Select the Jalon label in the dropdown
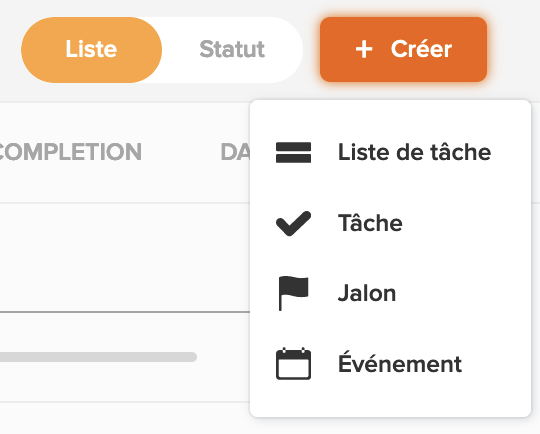The width and height of the screenshot is (540, 434). coord(367,293)
